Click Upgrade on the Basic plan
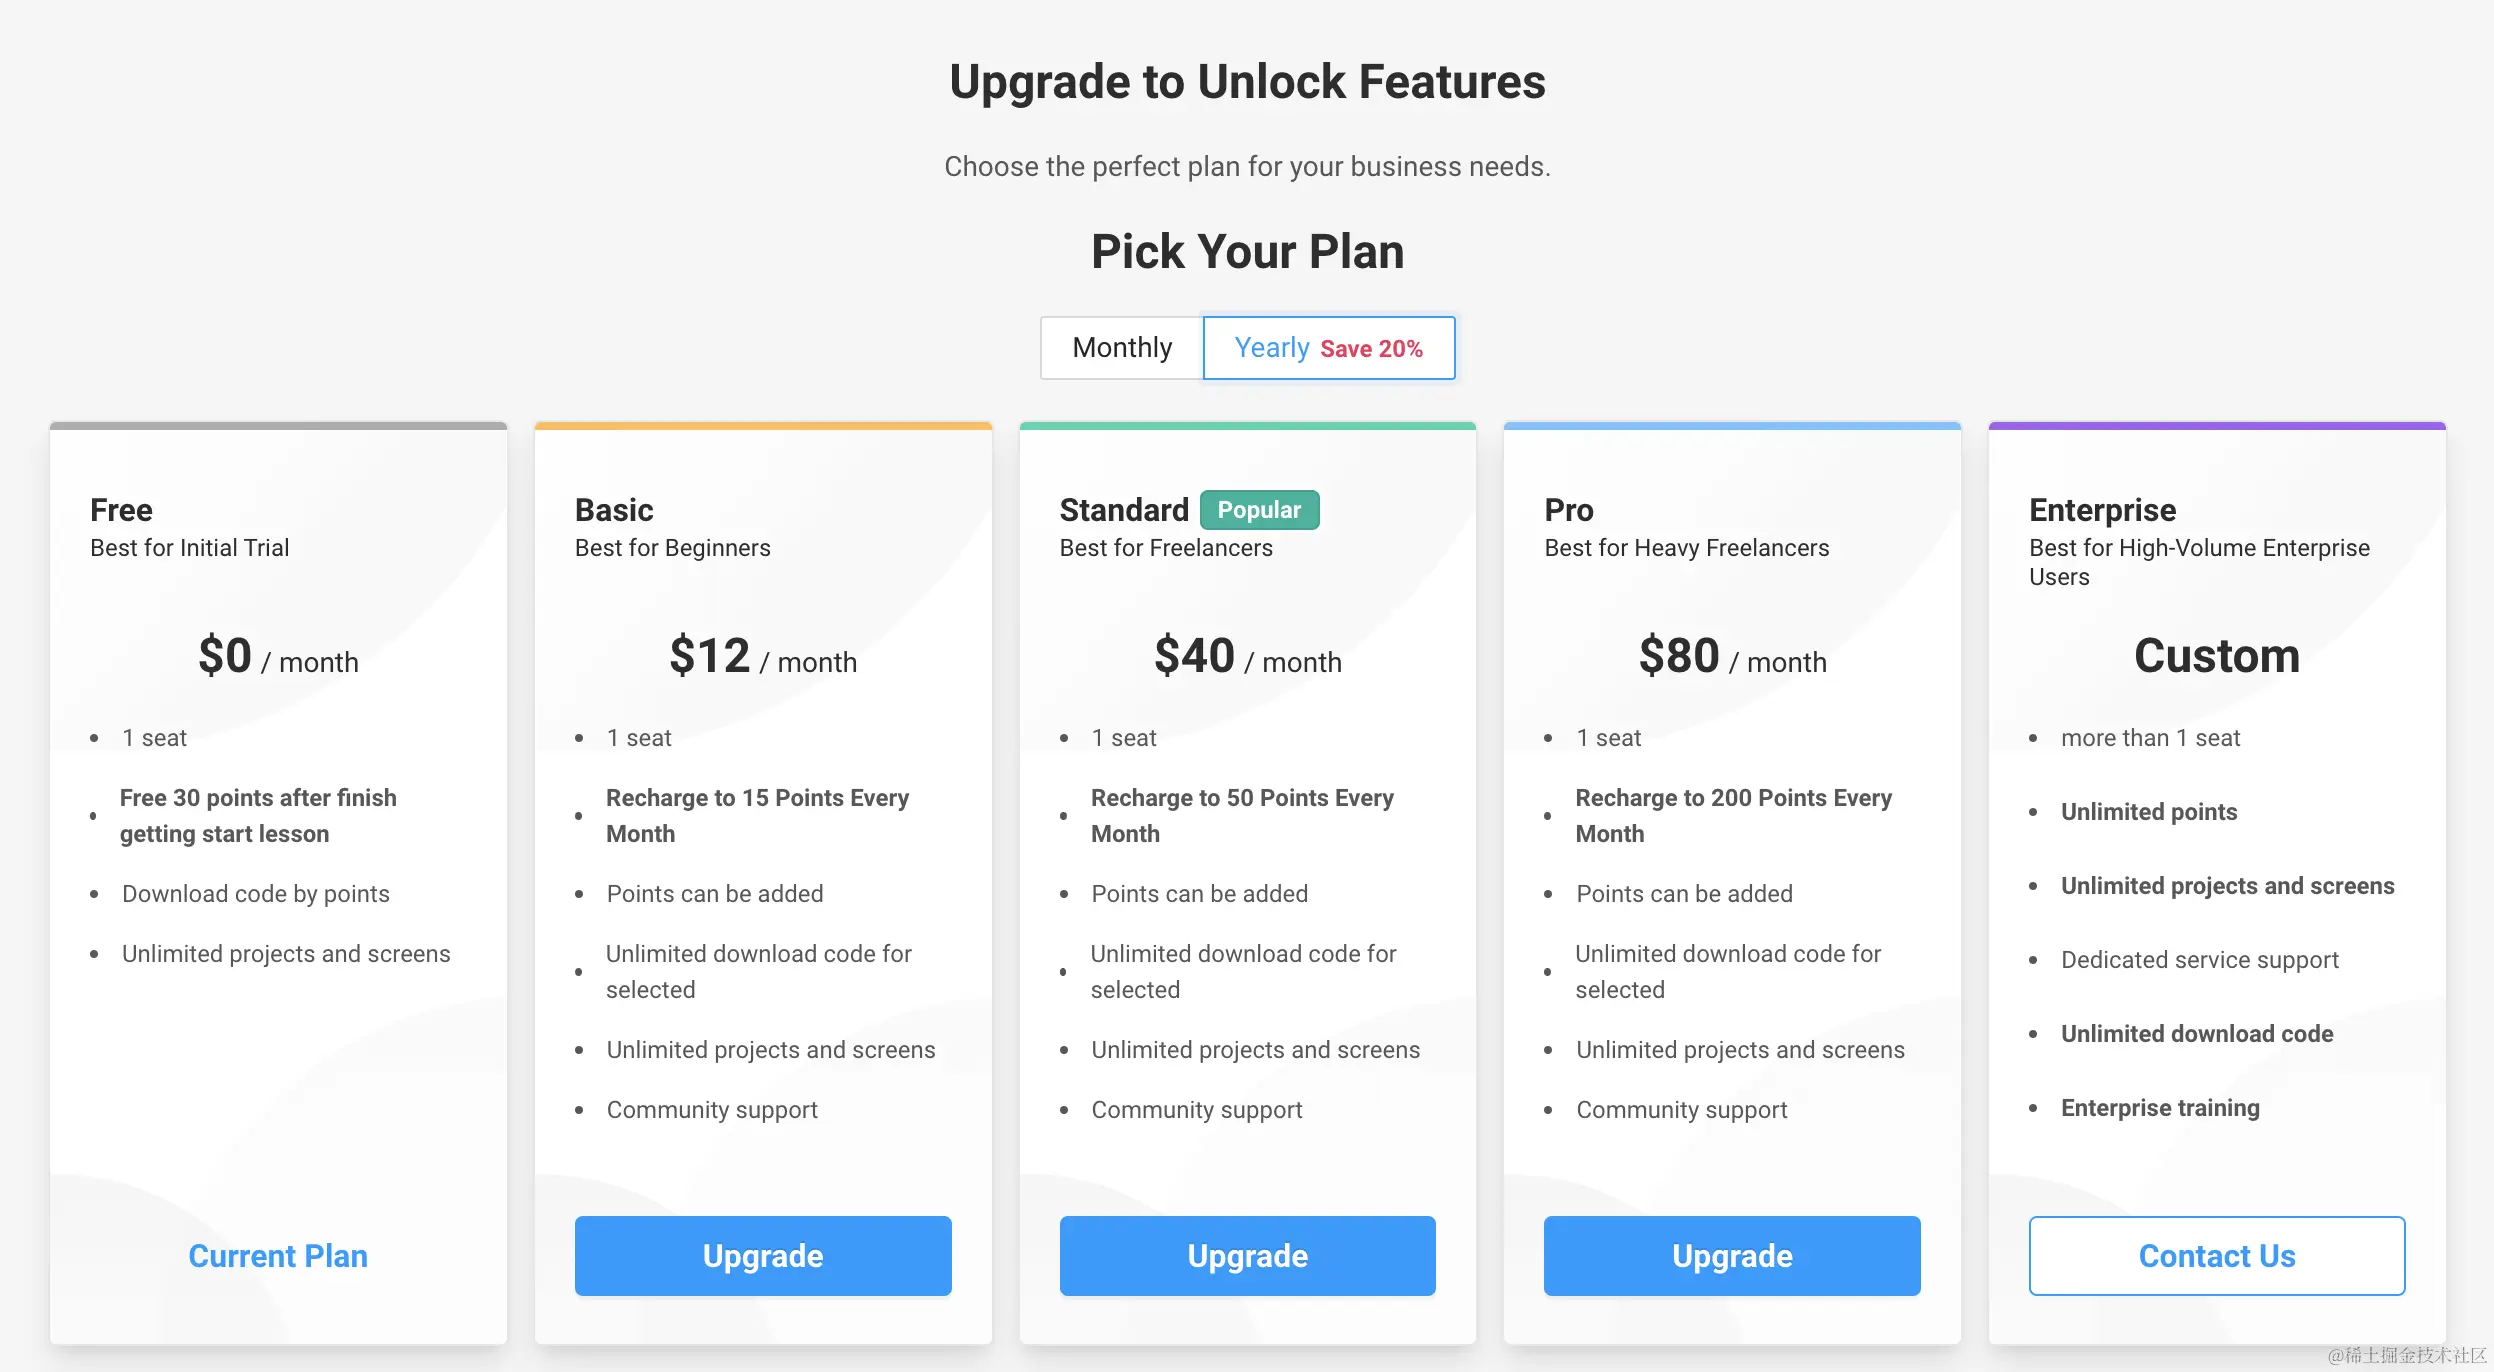Viewport: 2494px width, 1372px height. [x=763, y=1256]
